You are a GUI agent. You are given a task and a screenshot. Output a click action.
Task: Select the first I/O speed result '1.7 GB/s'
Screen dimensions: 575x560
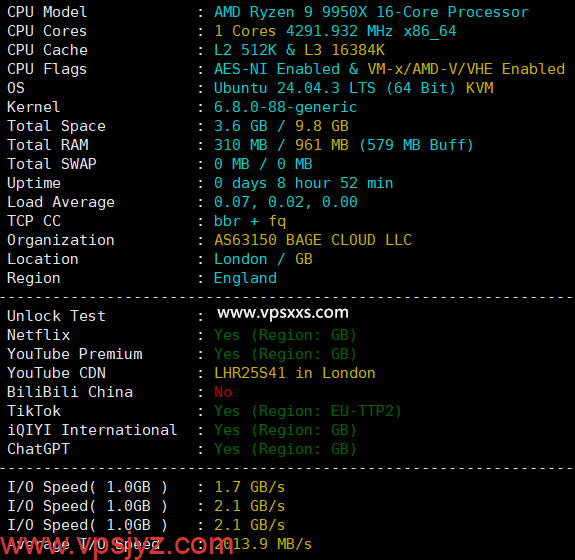[250, 487]
